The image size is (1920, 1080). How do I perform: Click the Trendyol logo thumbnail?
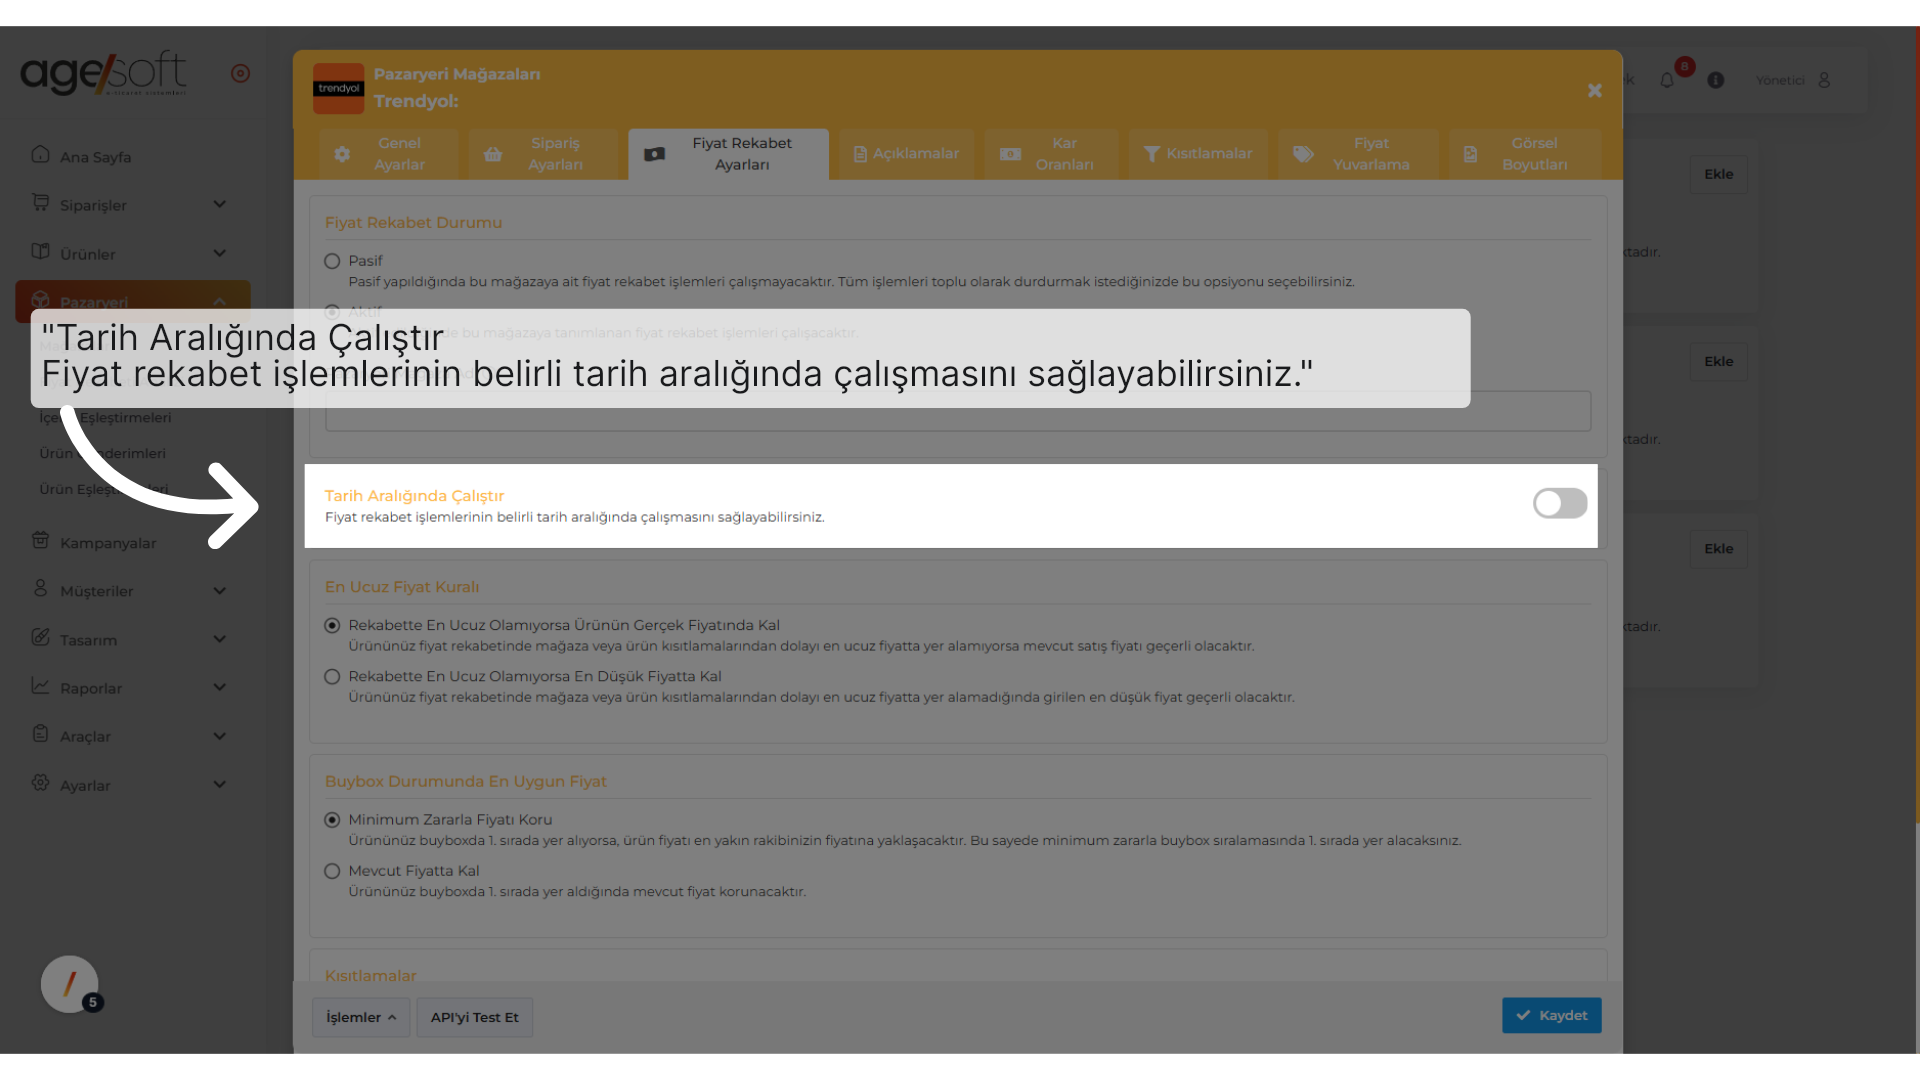pyautogui.click(x=338, y=88)
